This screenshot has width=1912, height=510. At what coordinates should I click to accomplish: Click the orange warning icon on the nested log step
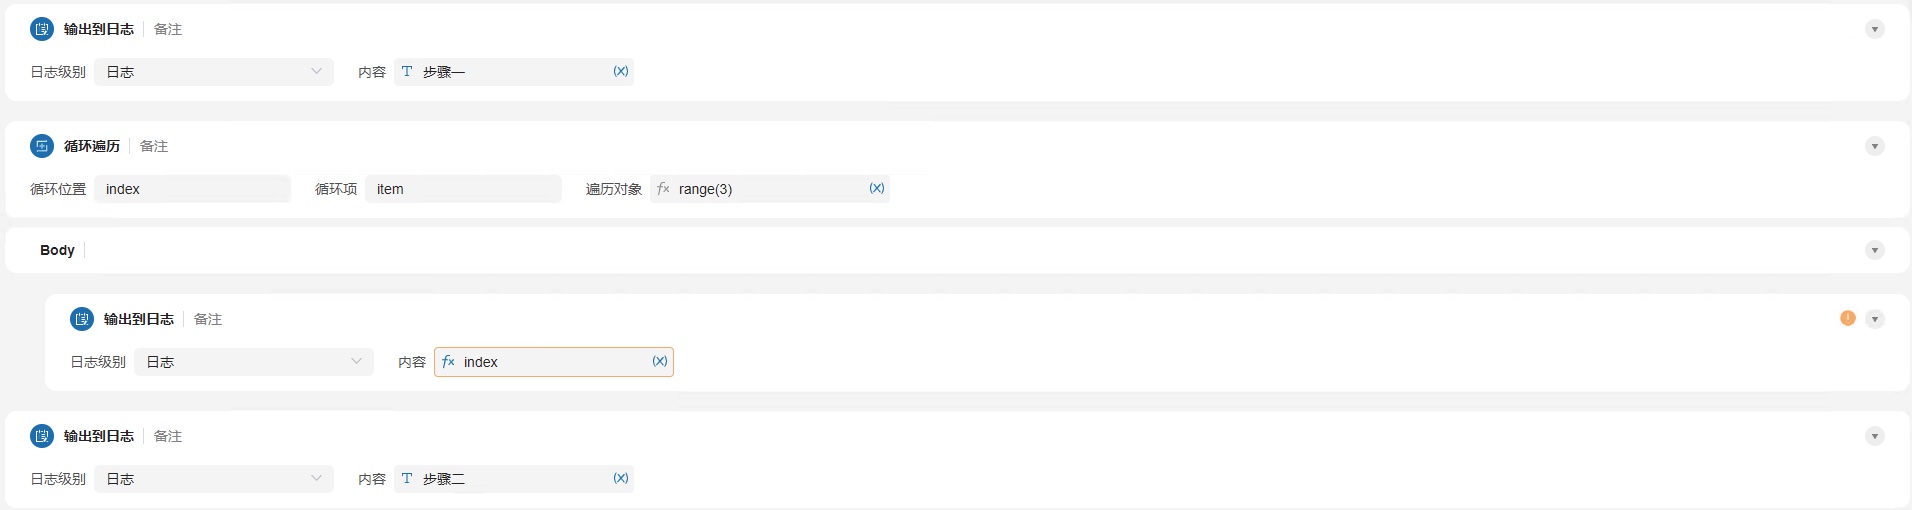pyautogui.click(x=1848, y=318)
